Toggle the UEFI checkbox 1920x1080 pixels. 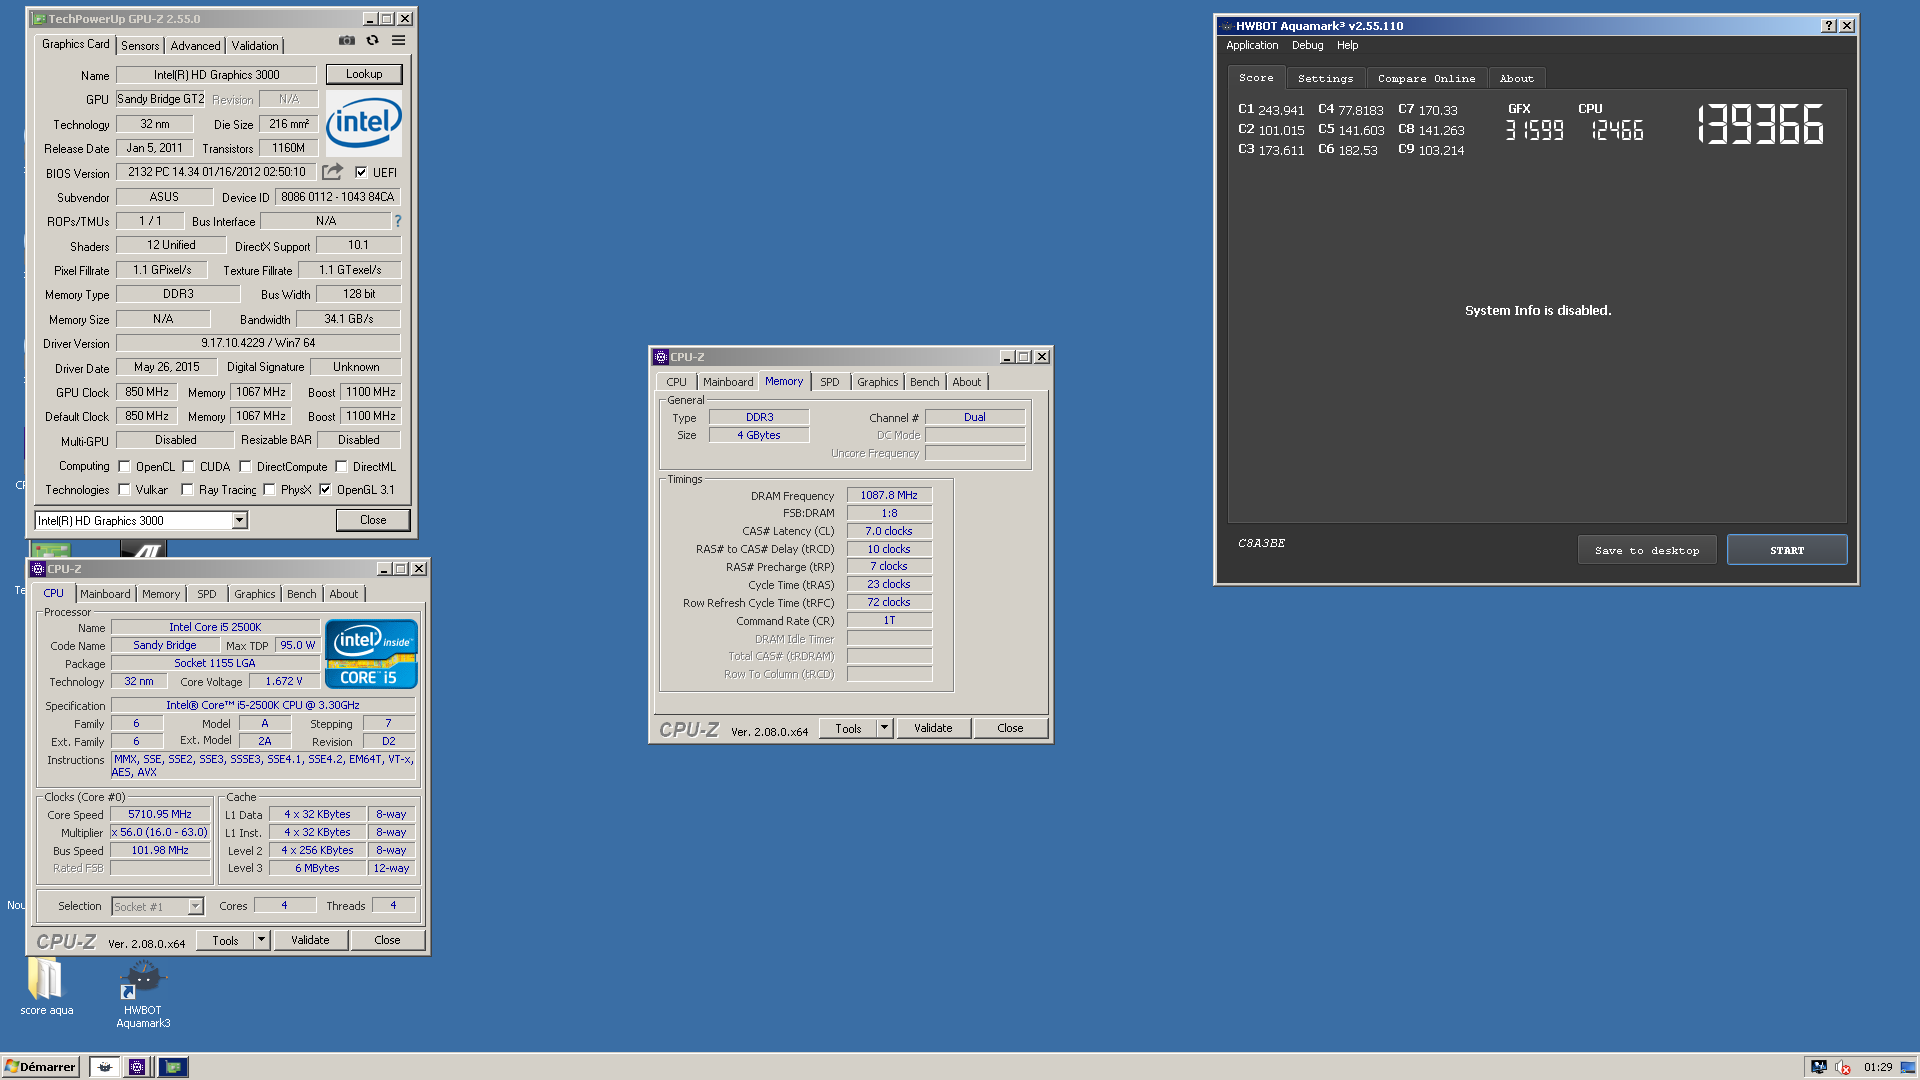point(361,172)
